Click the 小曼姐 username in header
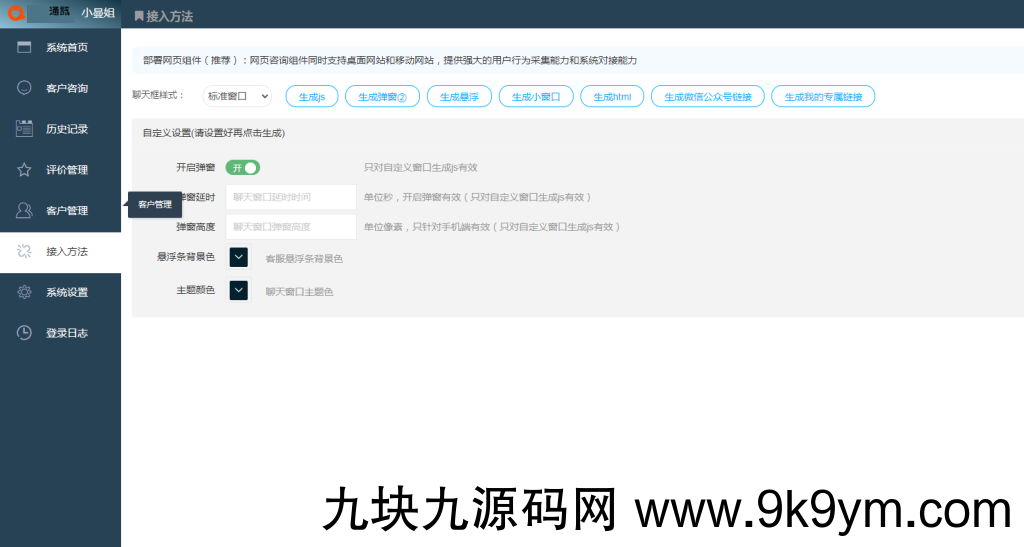Image resolution: width=1024 pixels, height=547 pixels. pyautogui.click(x=98, y=12)
